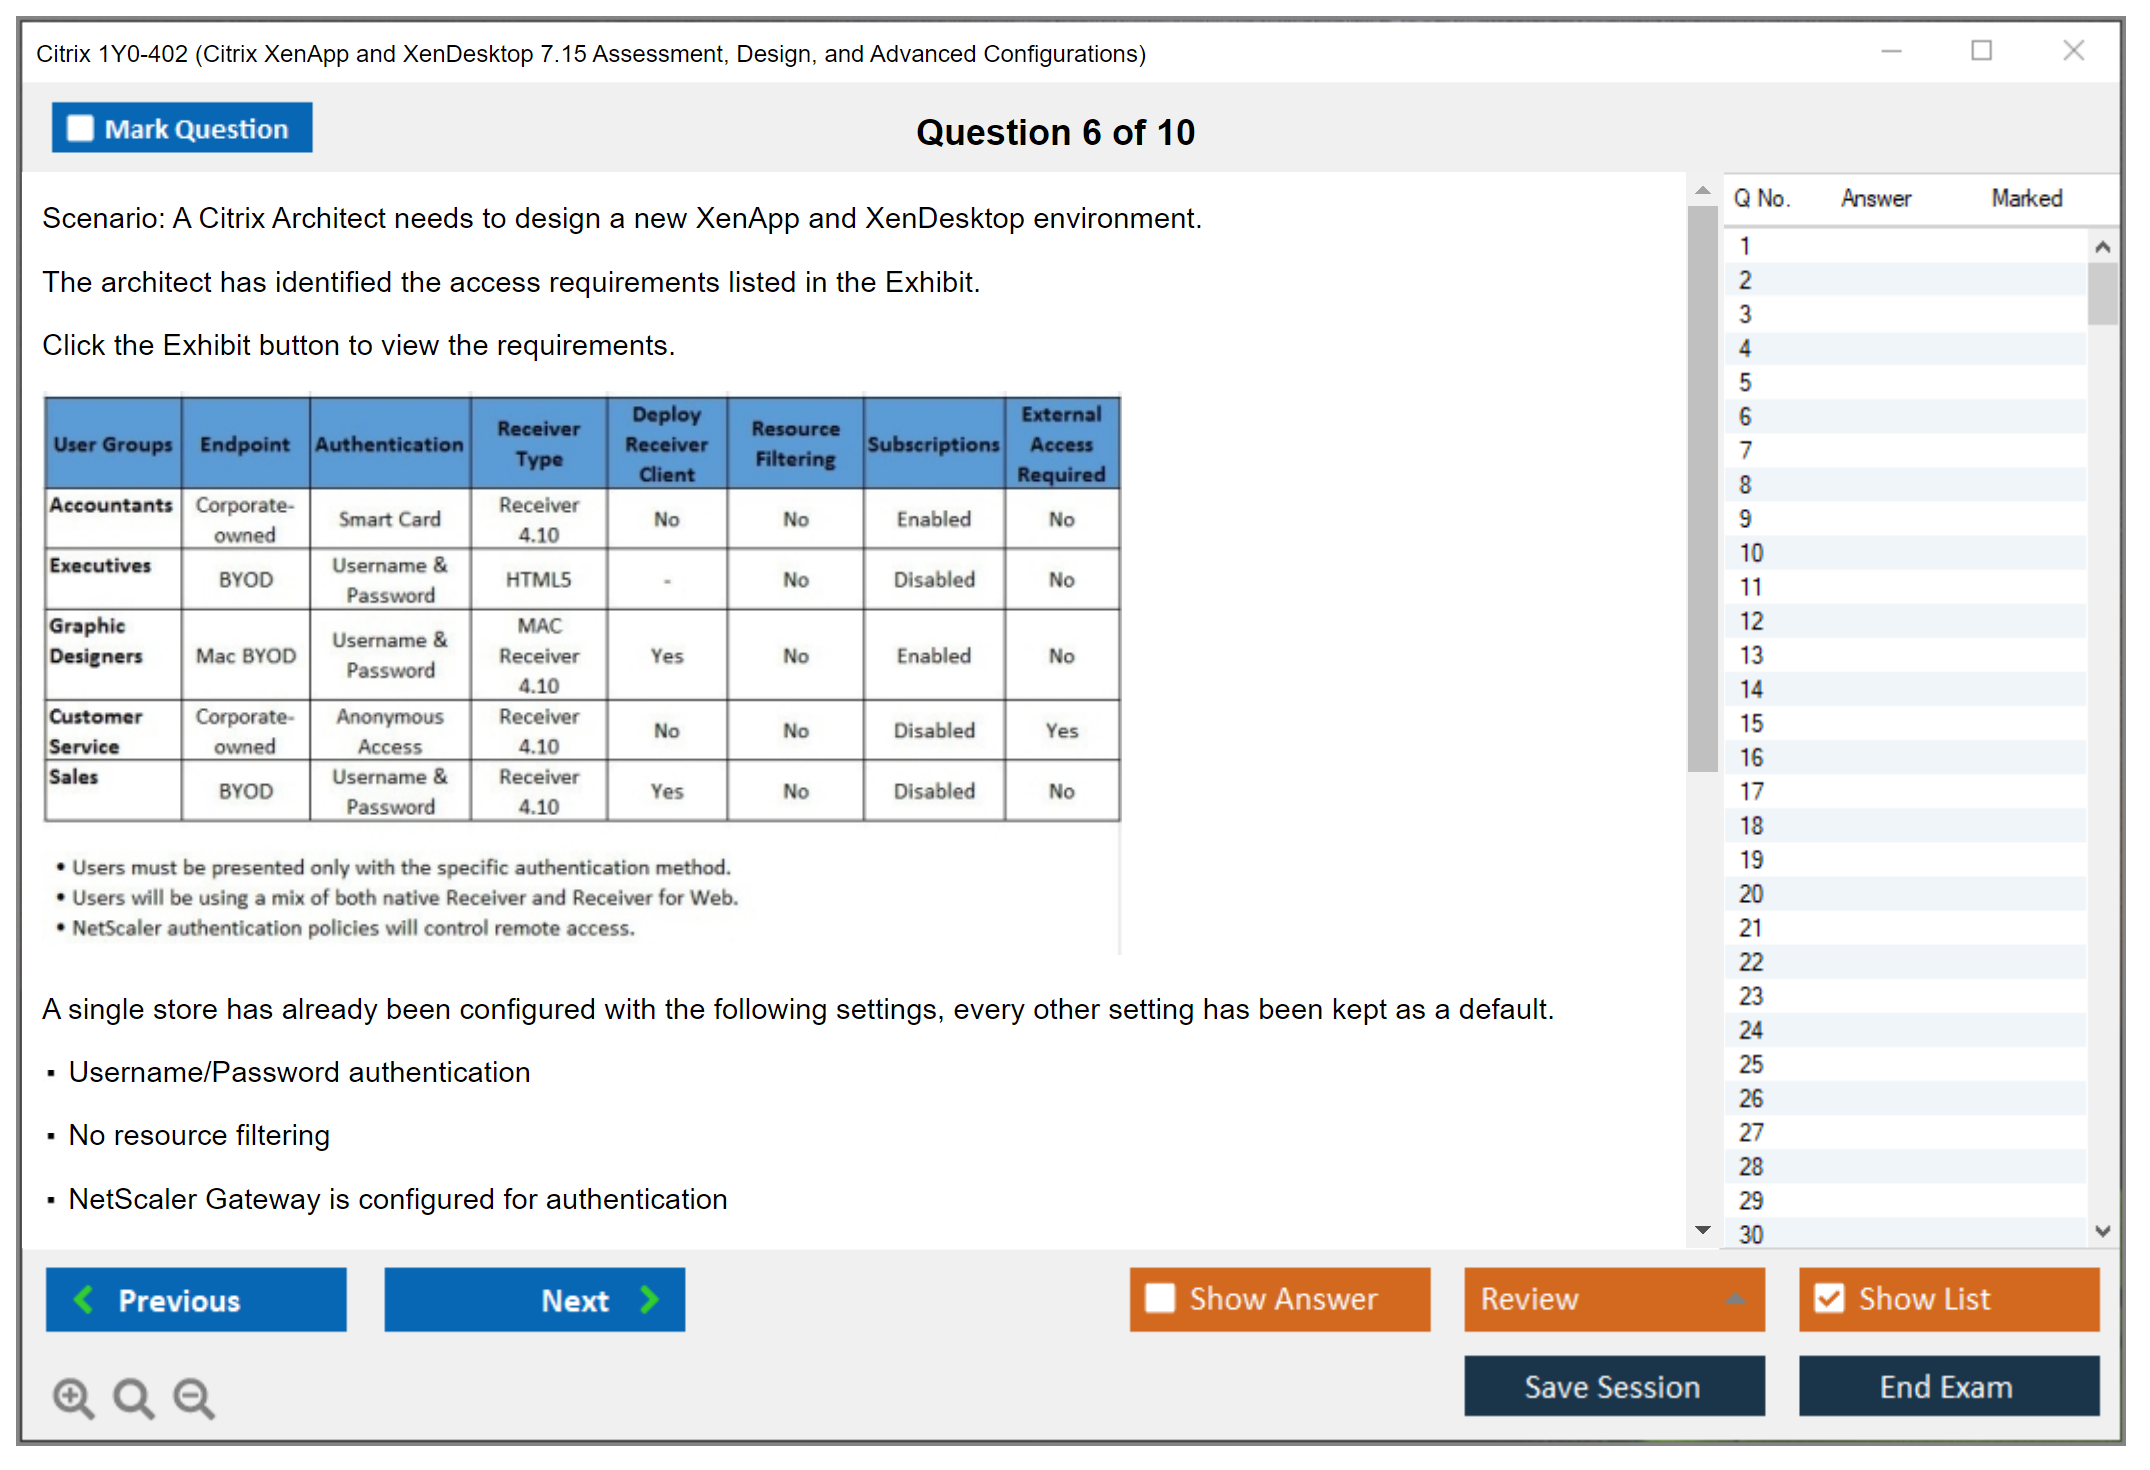
Task: Toggle the Show Answer checkbox
Action: point(1160,1298)
